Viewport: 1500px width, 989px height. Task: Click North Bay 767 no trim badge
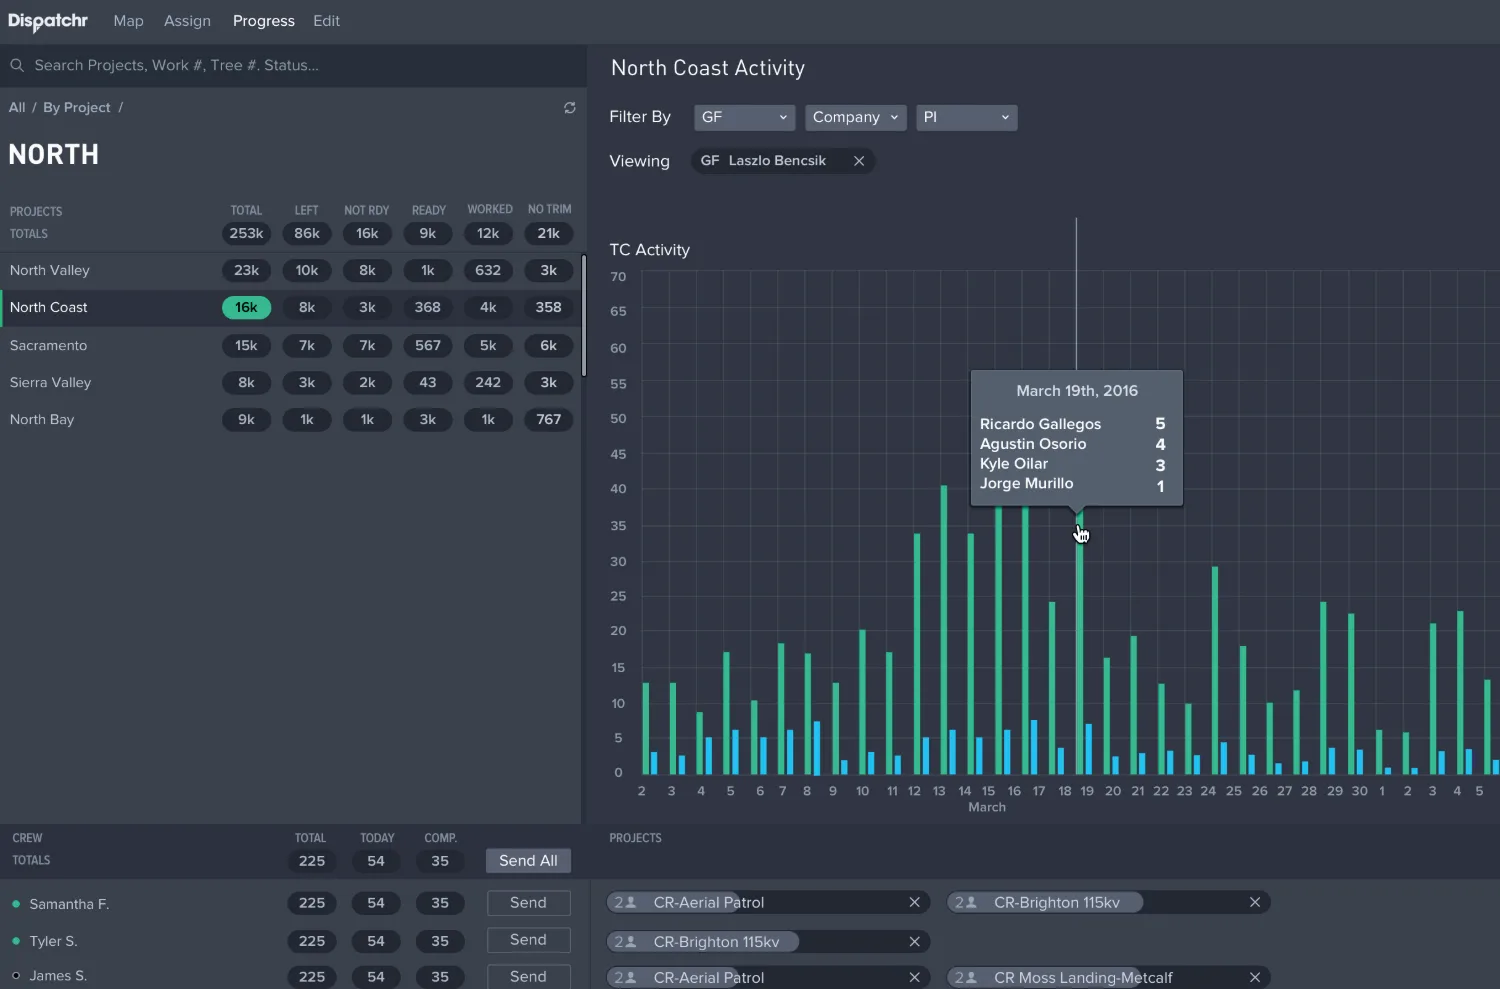549,420
